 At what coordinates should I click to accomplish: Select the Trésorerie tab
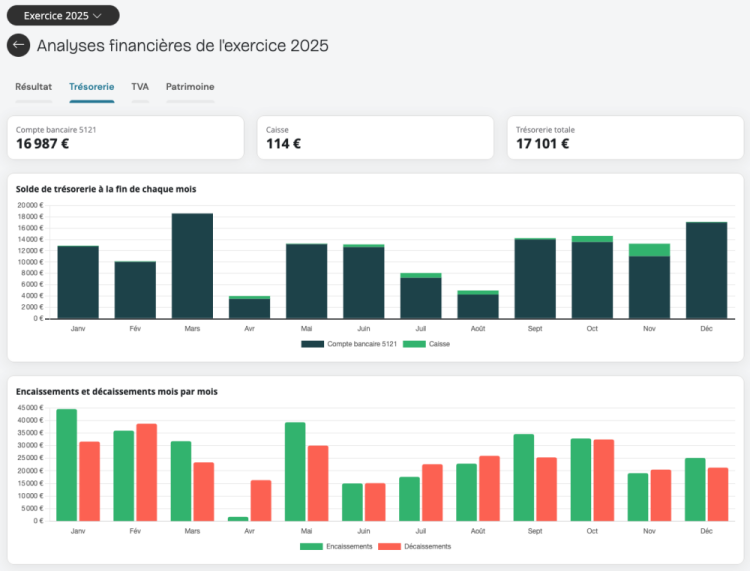click(x=91, y=87)
